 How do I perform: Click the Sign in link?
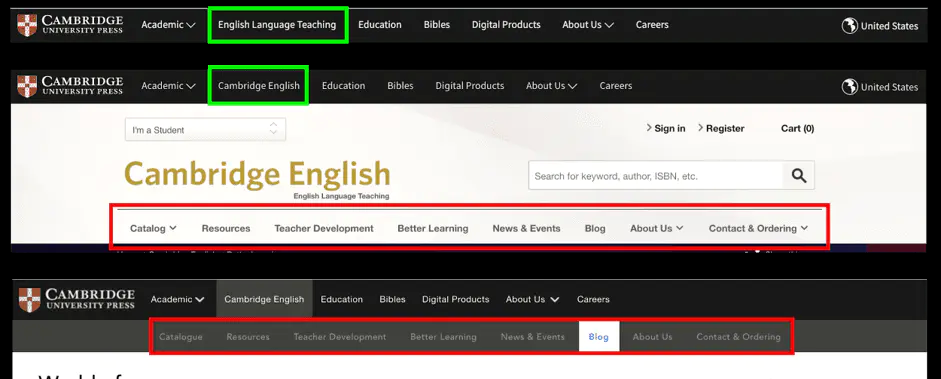tap(666, 128)
